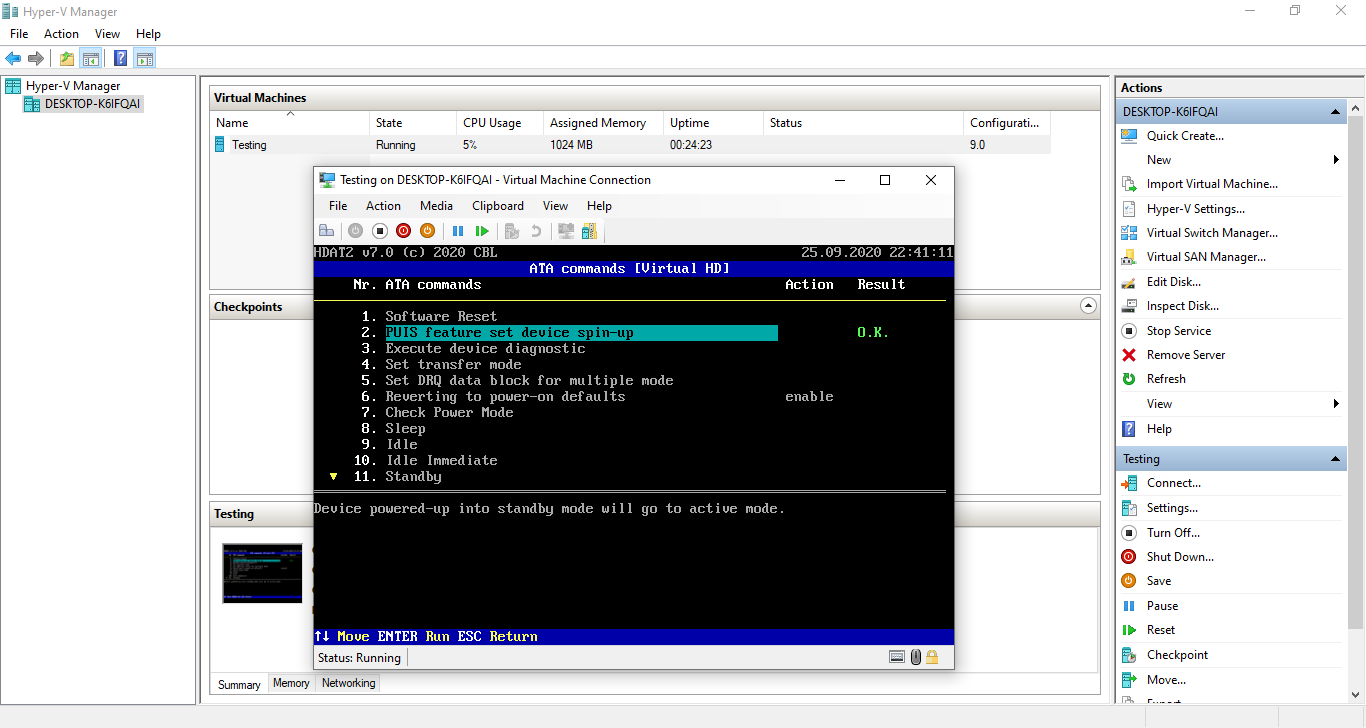Click 'Execute device diagnostic' in VM screen

tap(485, 348)
